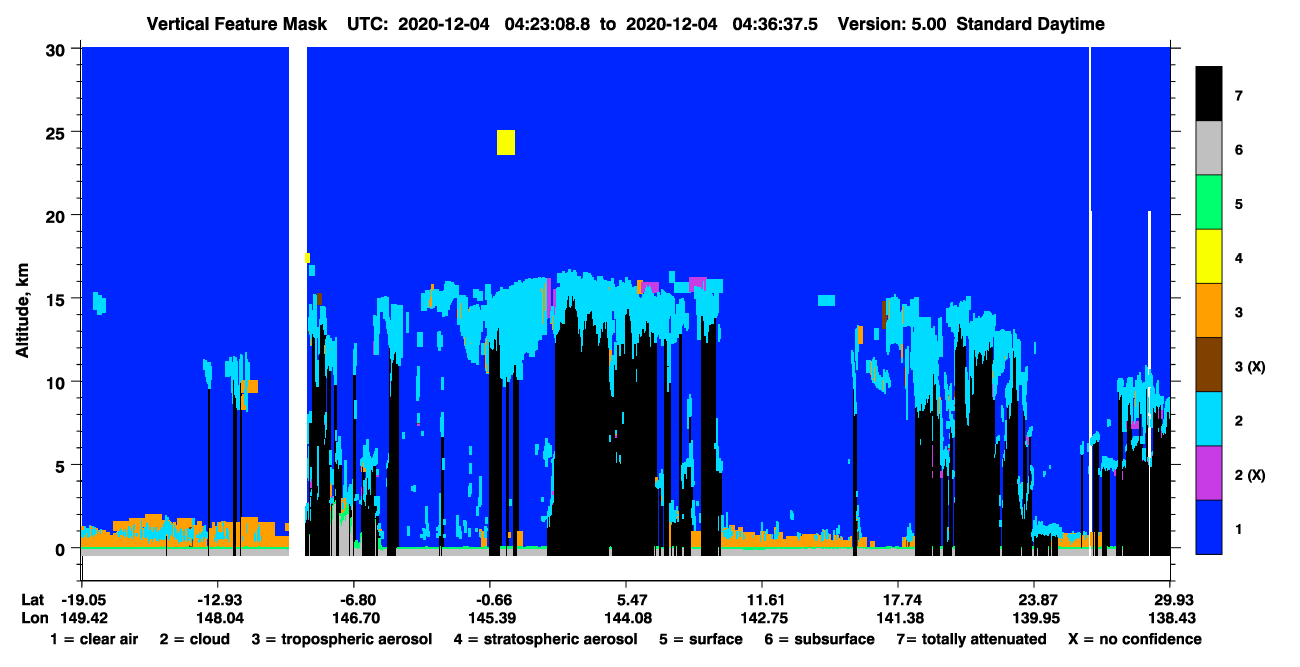Screen dimensions: 1300x667
Task: Click latitude value '-19.05'
Action: click(83, 600)
